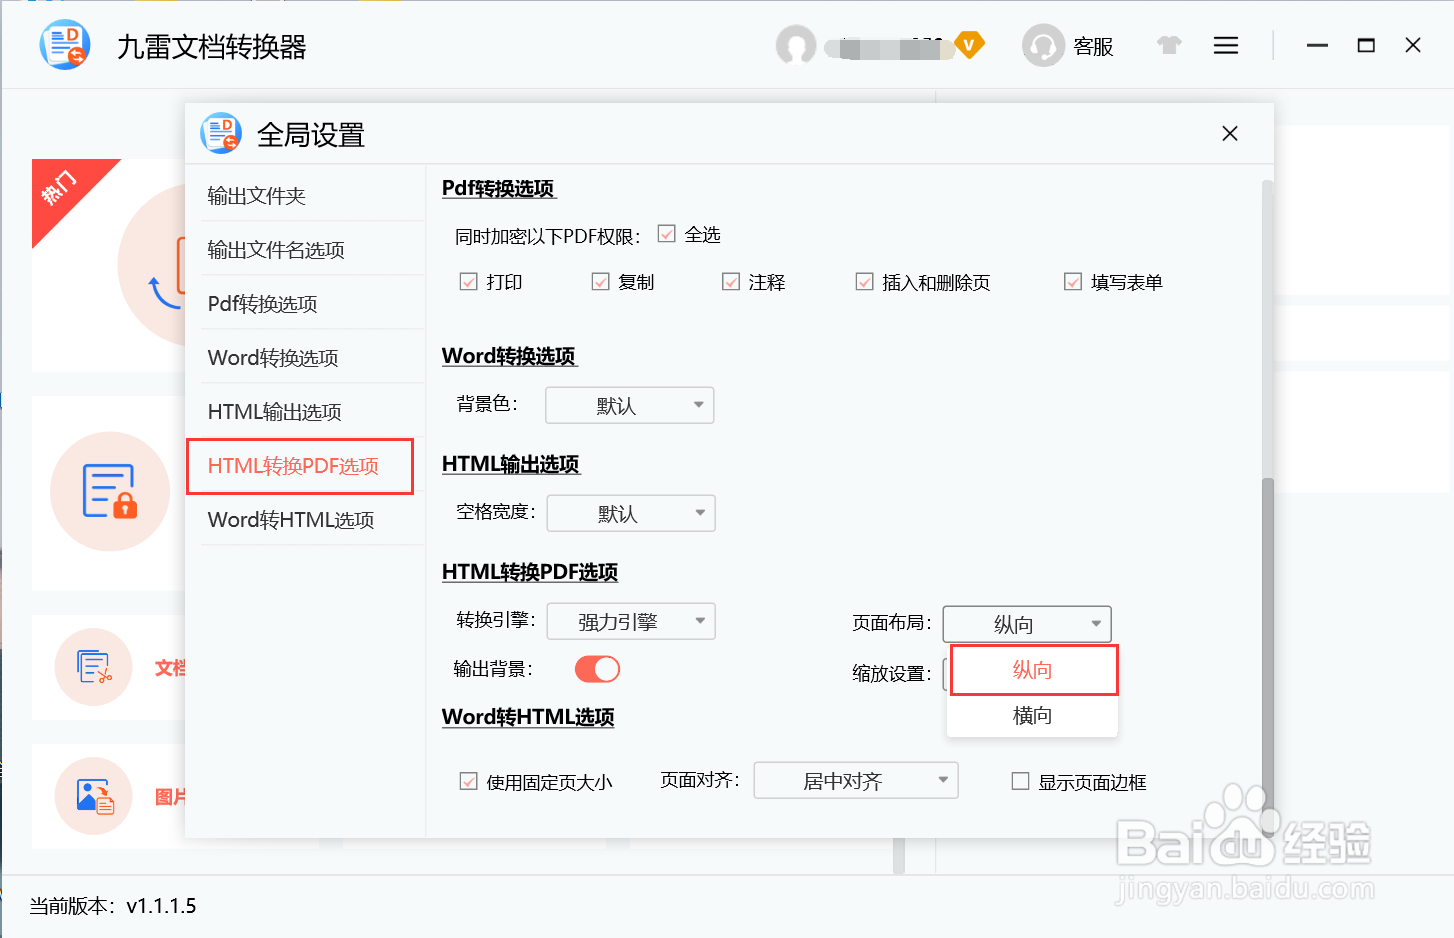Viewport: 1454px width, 938px height.
Task: Click the document lock encryption tool icon
Action: 110,490
